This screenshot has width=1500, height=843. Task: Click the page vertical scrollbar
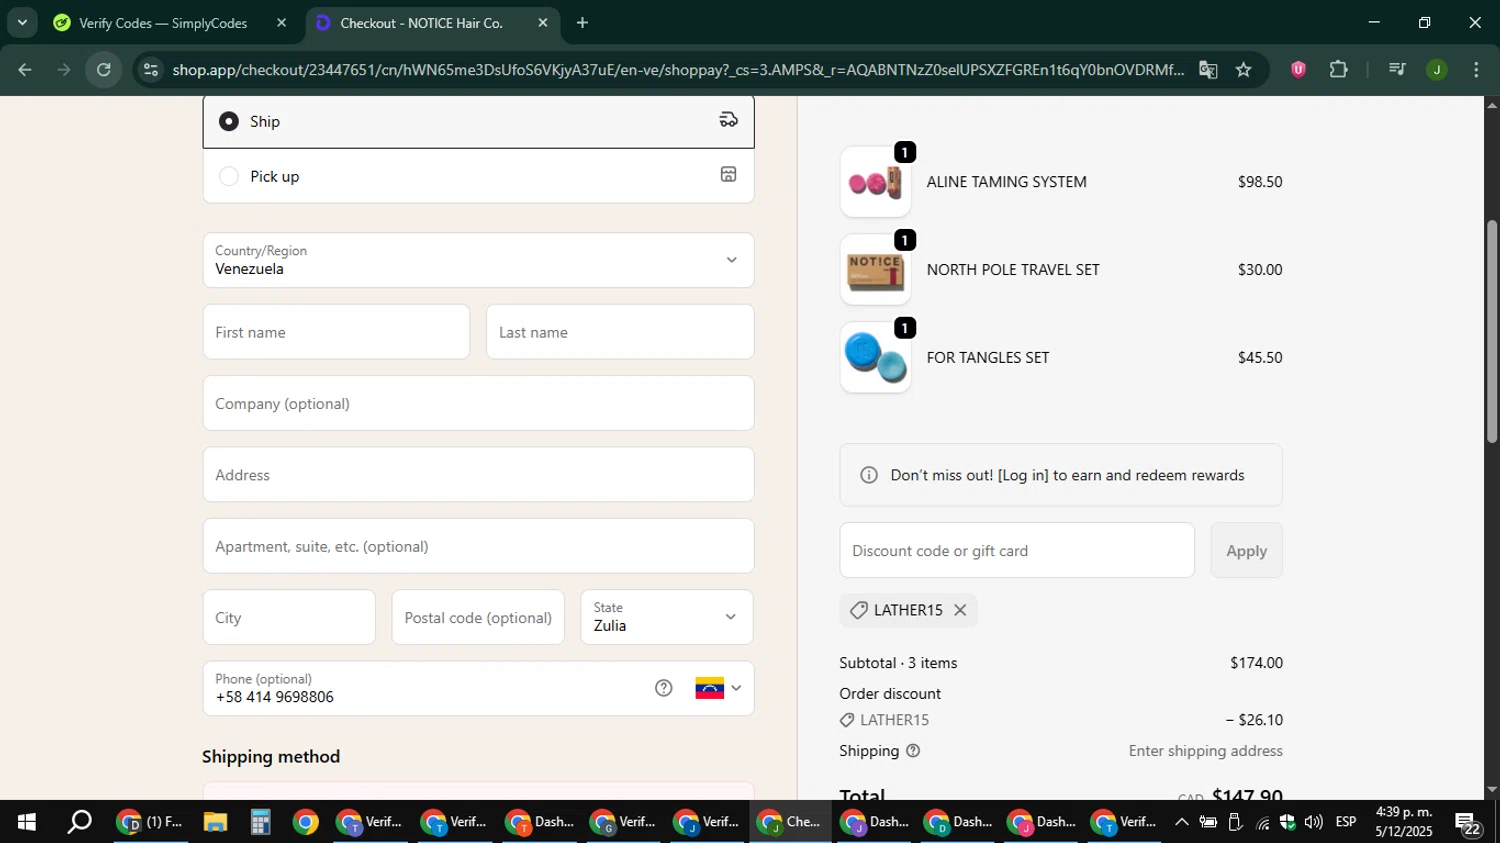click(1492, 330)
